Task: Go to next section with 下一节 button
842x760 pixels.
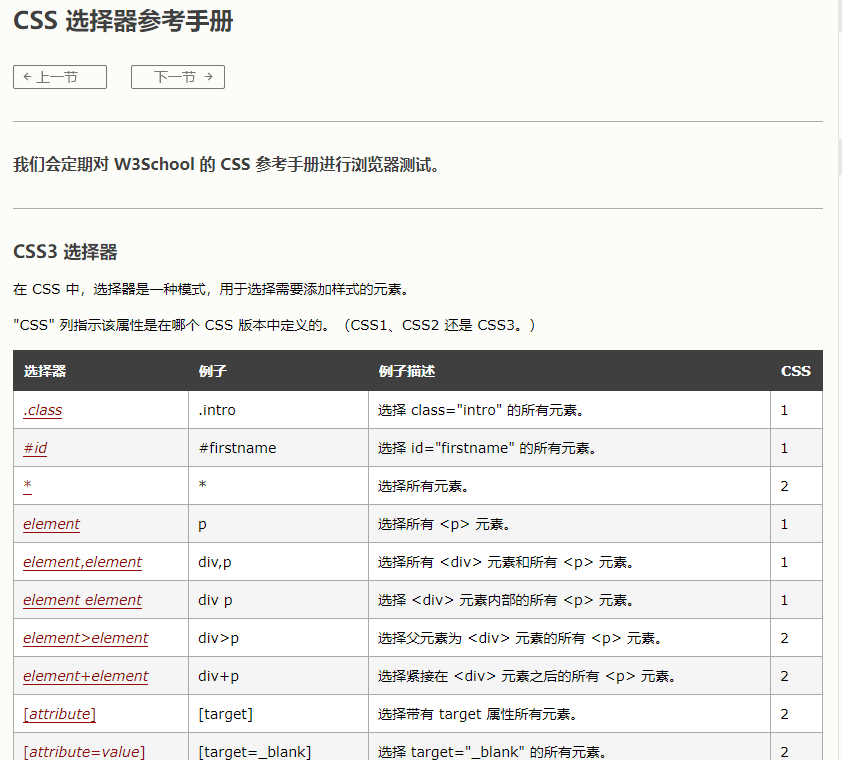Action: click(x=178, y=77)
